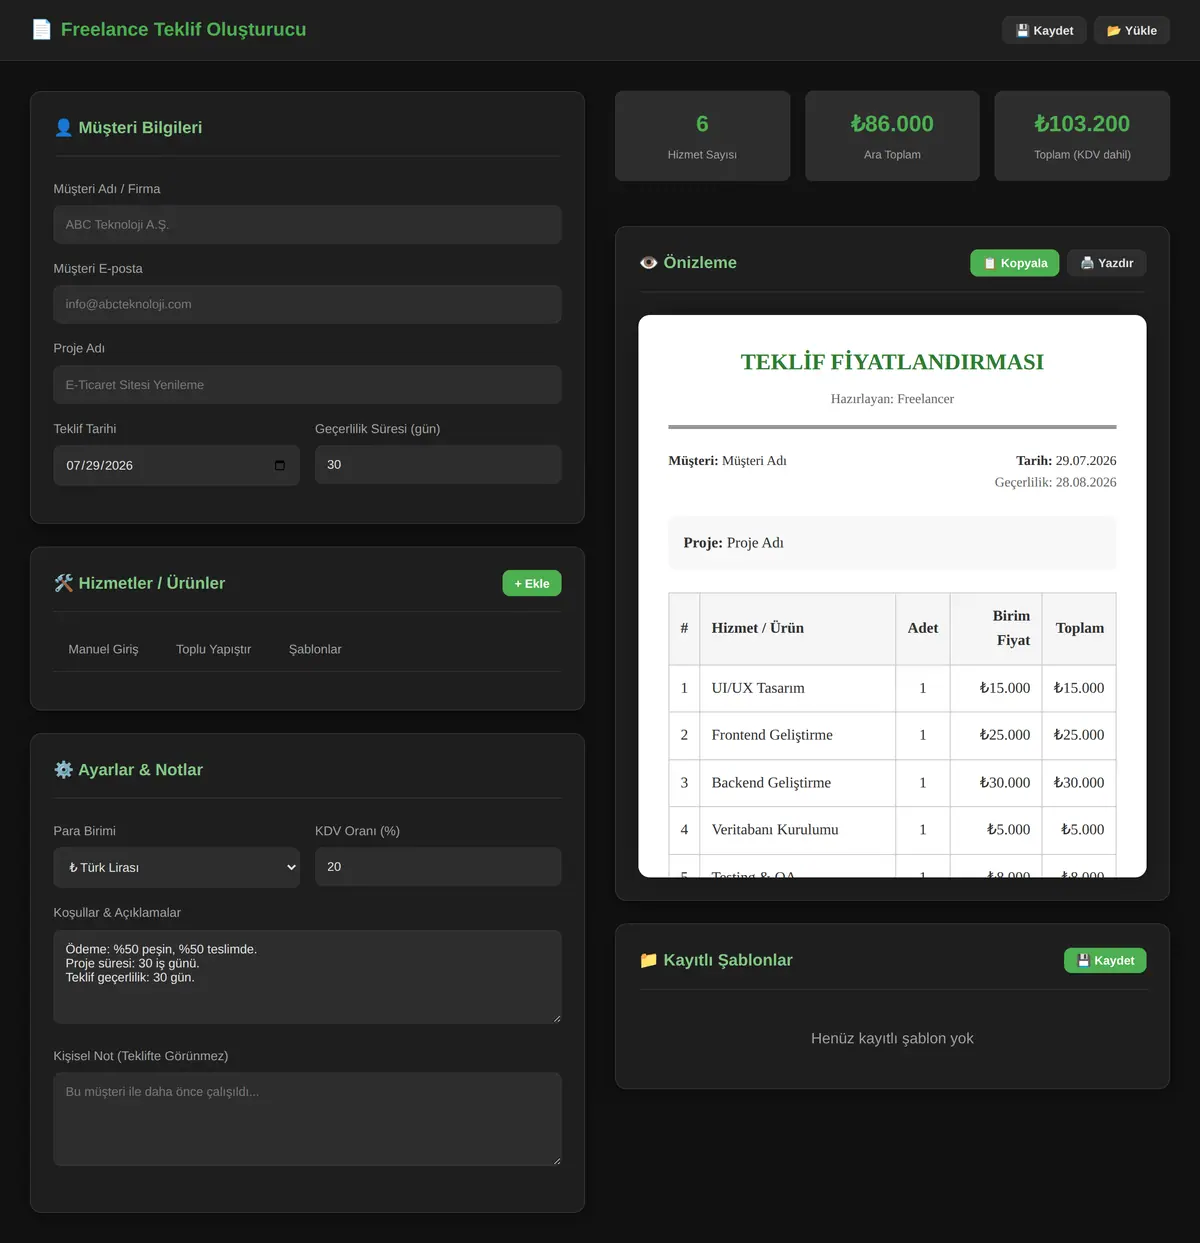Click the Freelance Teklif Oluşturucu title
1200x1243 pixels.
[x=184, y=30]
